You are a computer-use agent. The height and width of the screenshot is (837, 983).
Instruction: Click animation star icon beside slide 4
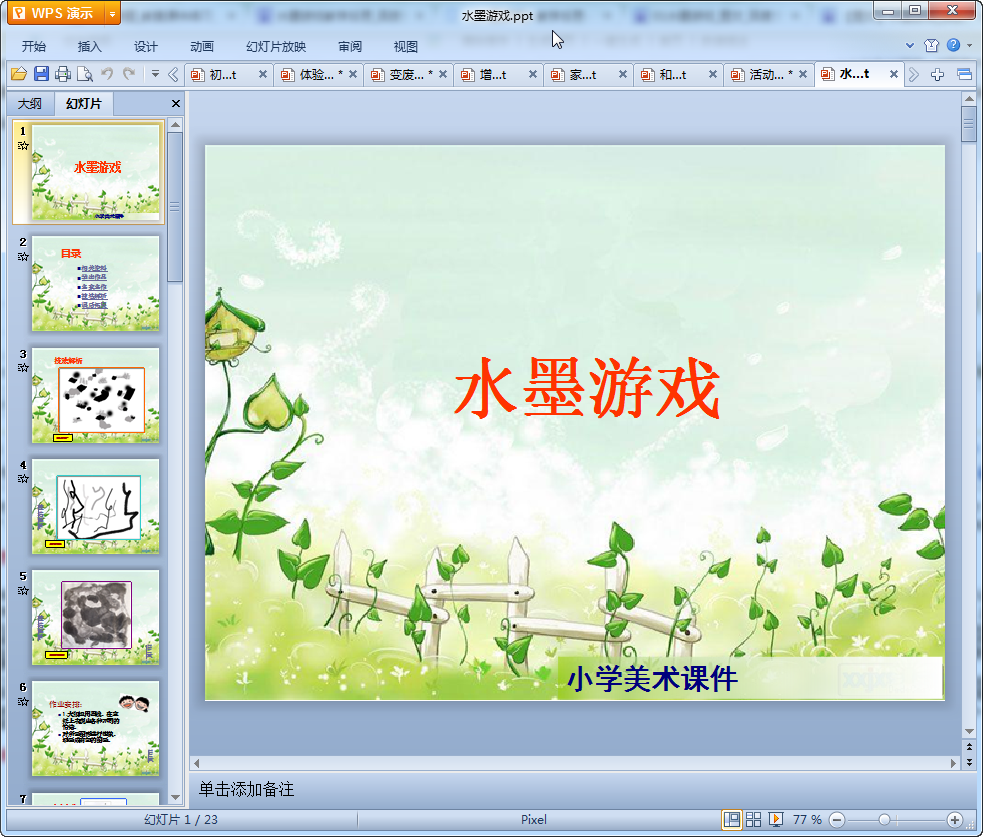(23, 478)
